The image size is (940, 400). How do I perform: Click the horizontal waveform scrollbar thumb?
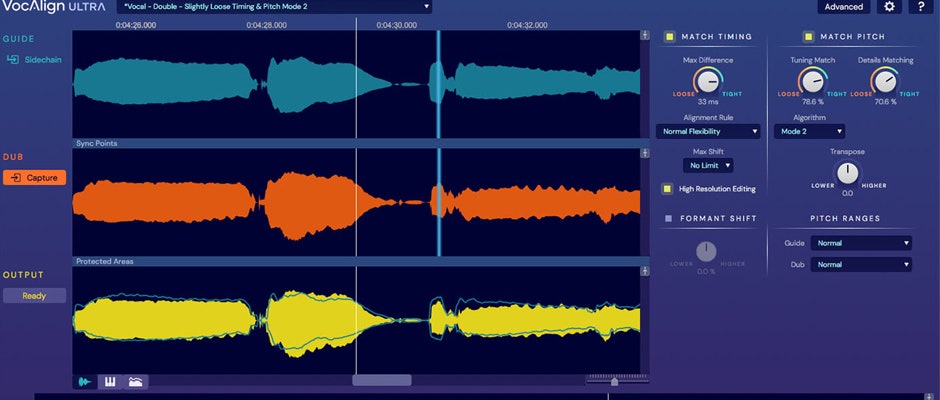[x=381, y=380]
